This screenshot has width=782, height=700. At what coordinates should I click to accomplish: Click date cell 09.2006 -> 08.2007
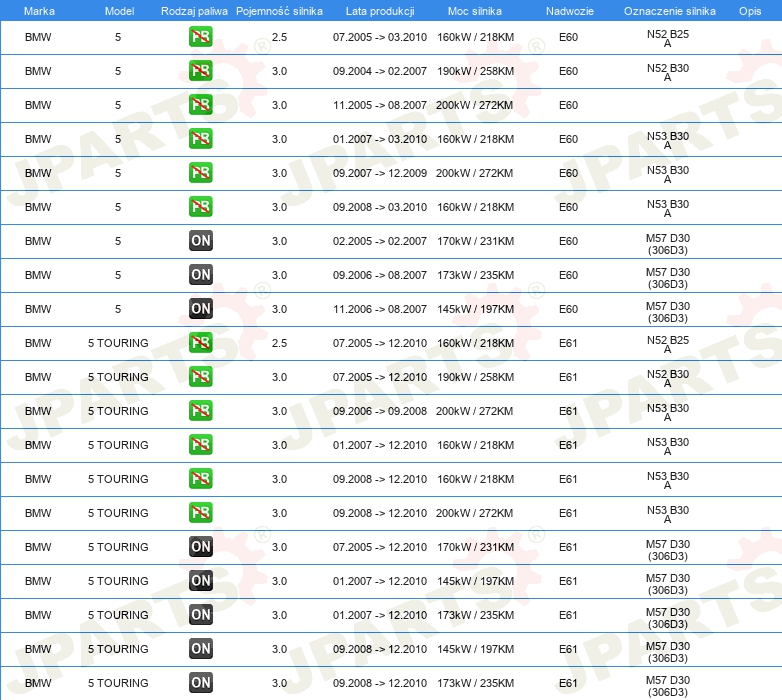[x=380, y=275]
